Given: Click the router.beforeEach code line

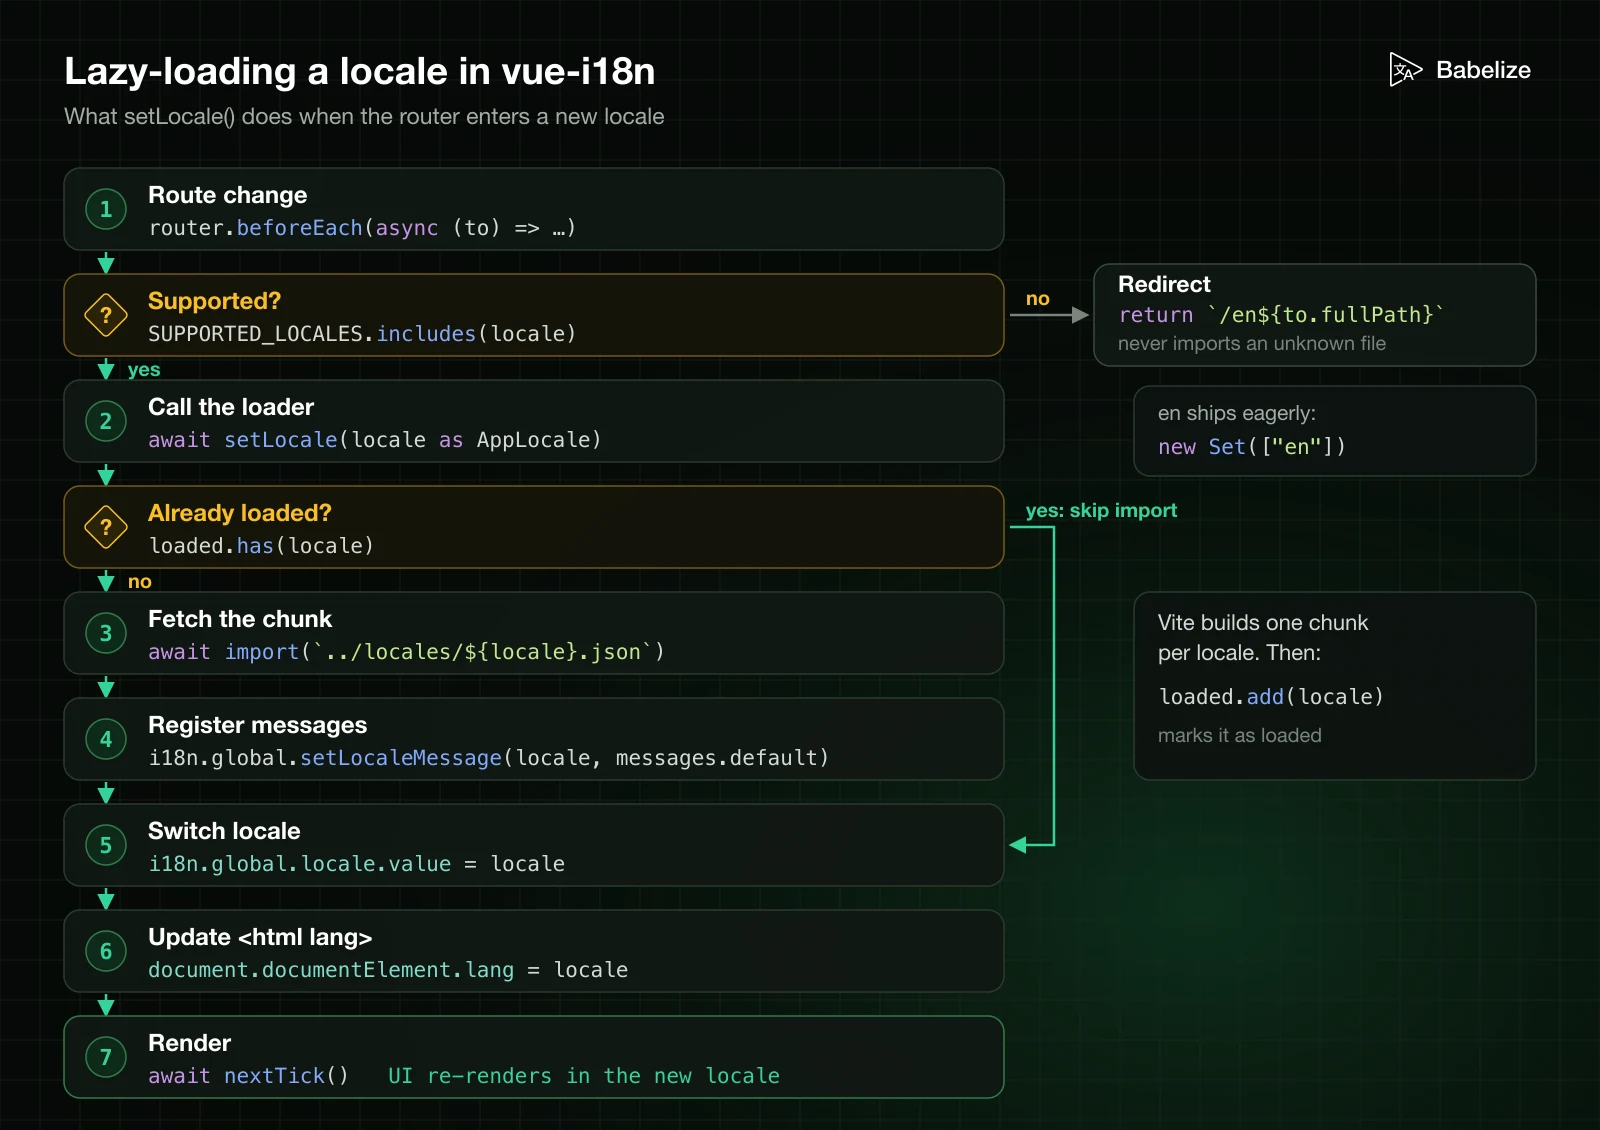Looking at the screenshot, I should coord(362,228).
